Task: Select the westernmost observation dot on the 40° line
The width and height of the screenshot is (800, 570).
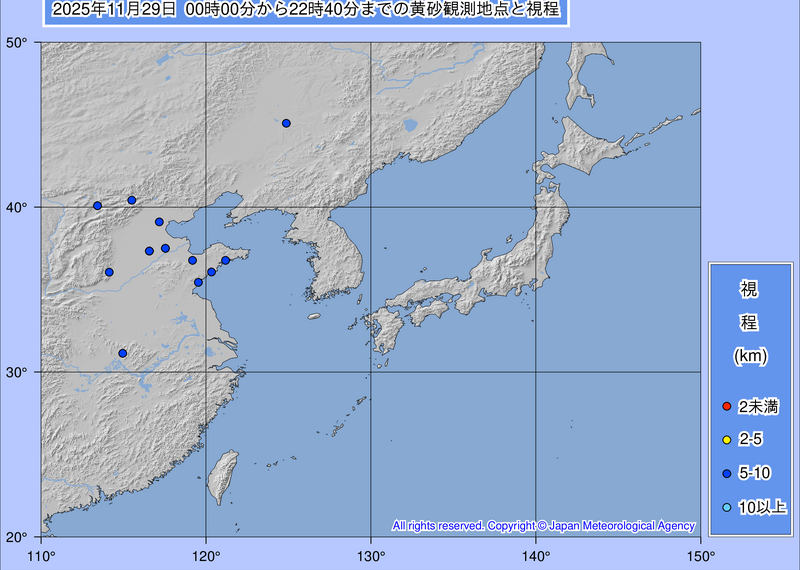Action: (97, 206)
